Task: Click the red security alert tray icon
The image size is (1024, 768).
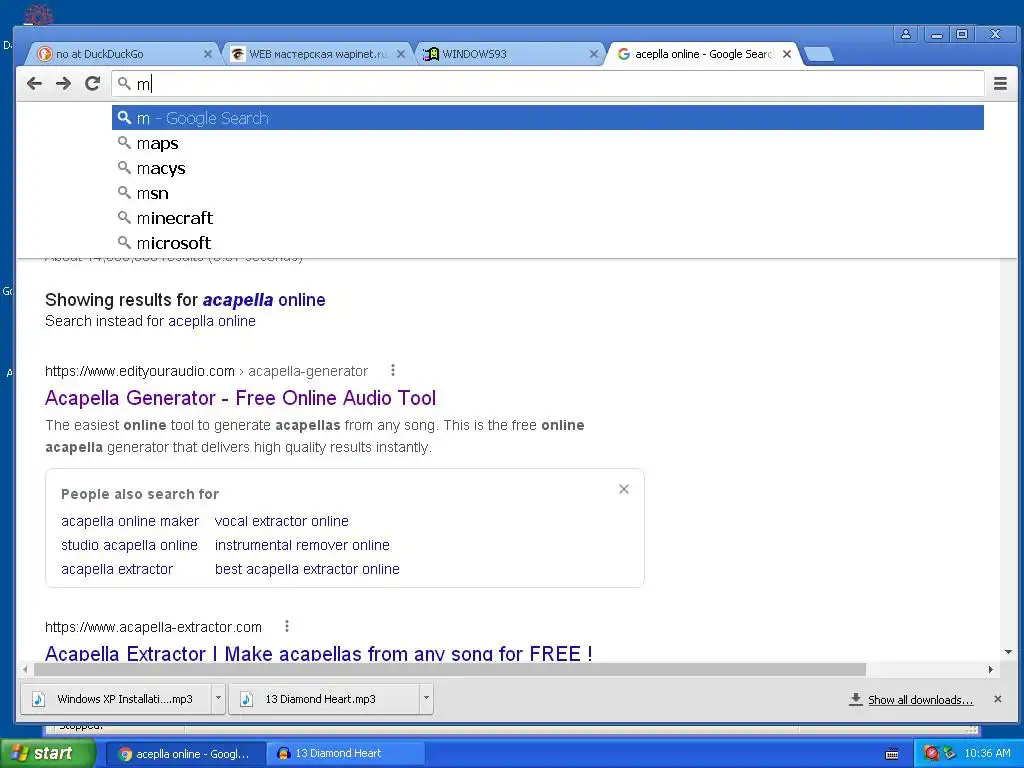Action: [x=931, y=754]
